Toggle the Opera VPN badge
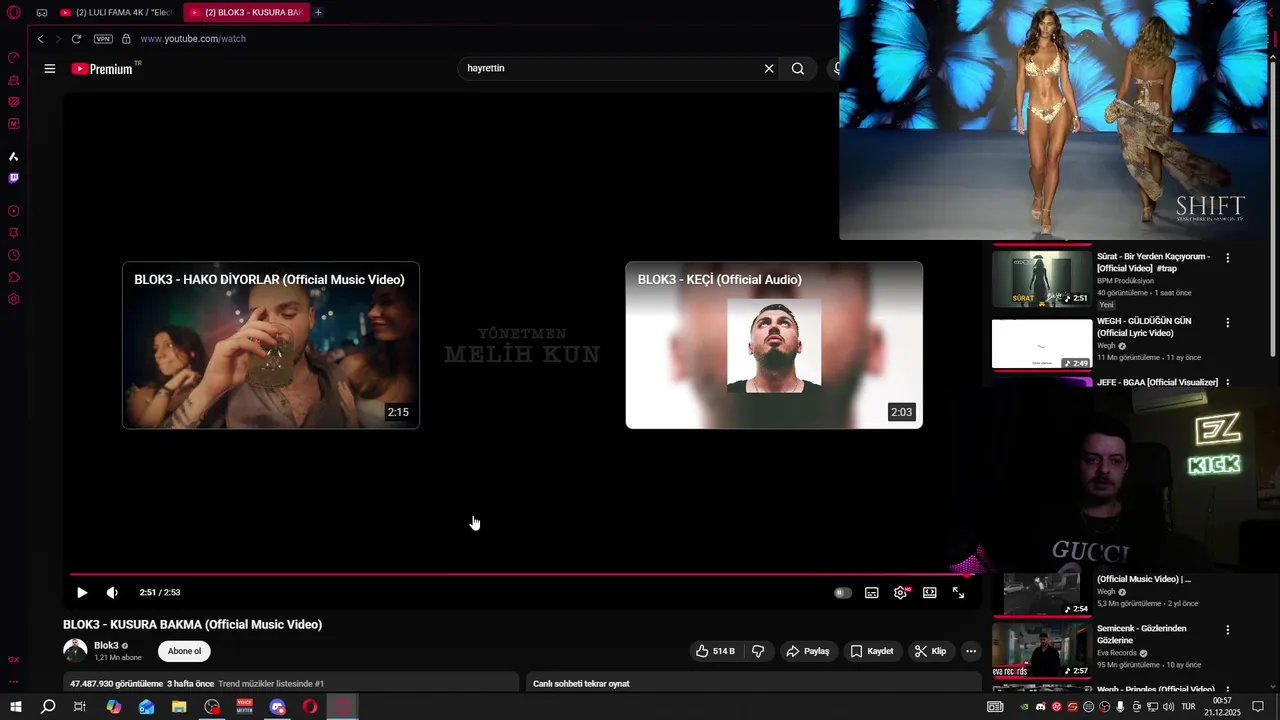 tap(103, 39)
